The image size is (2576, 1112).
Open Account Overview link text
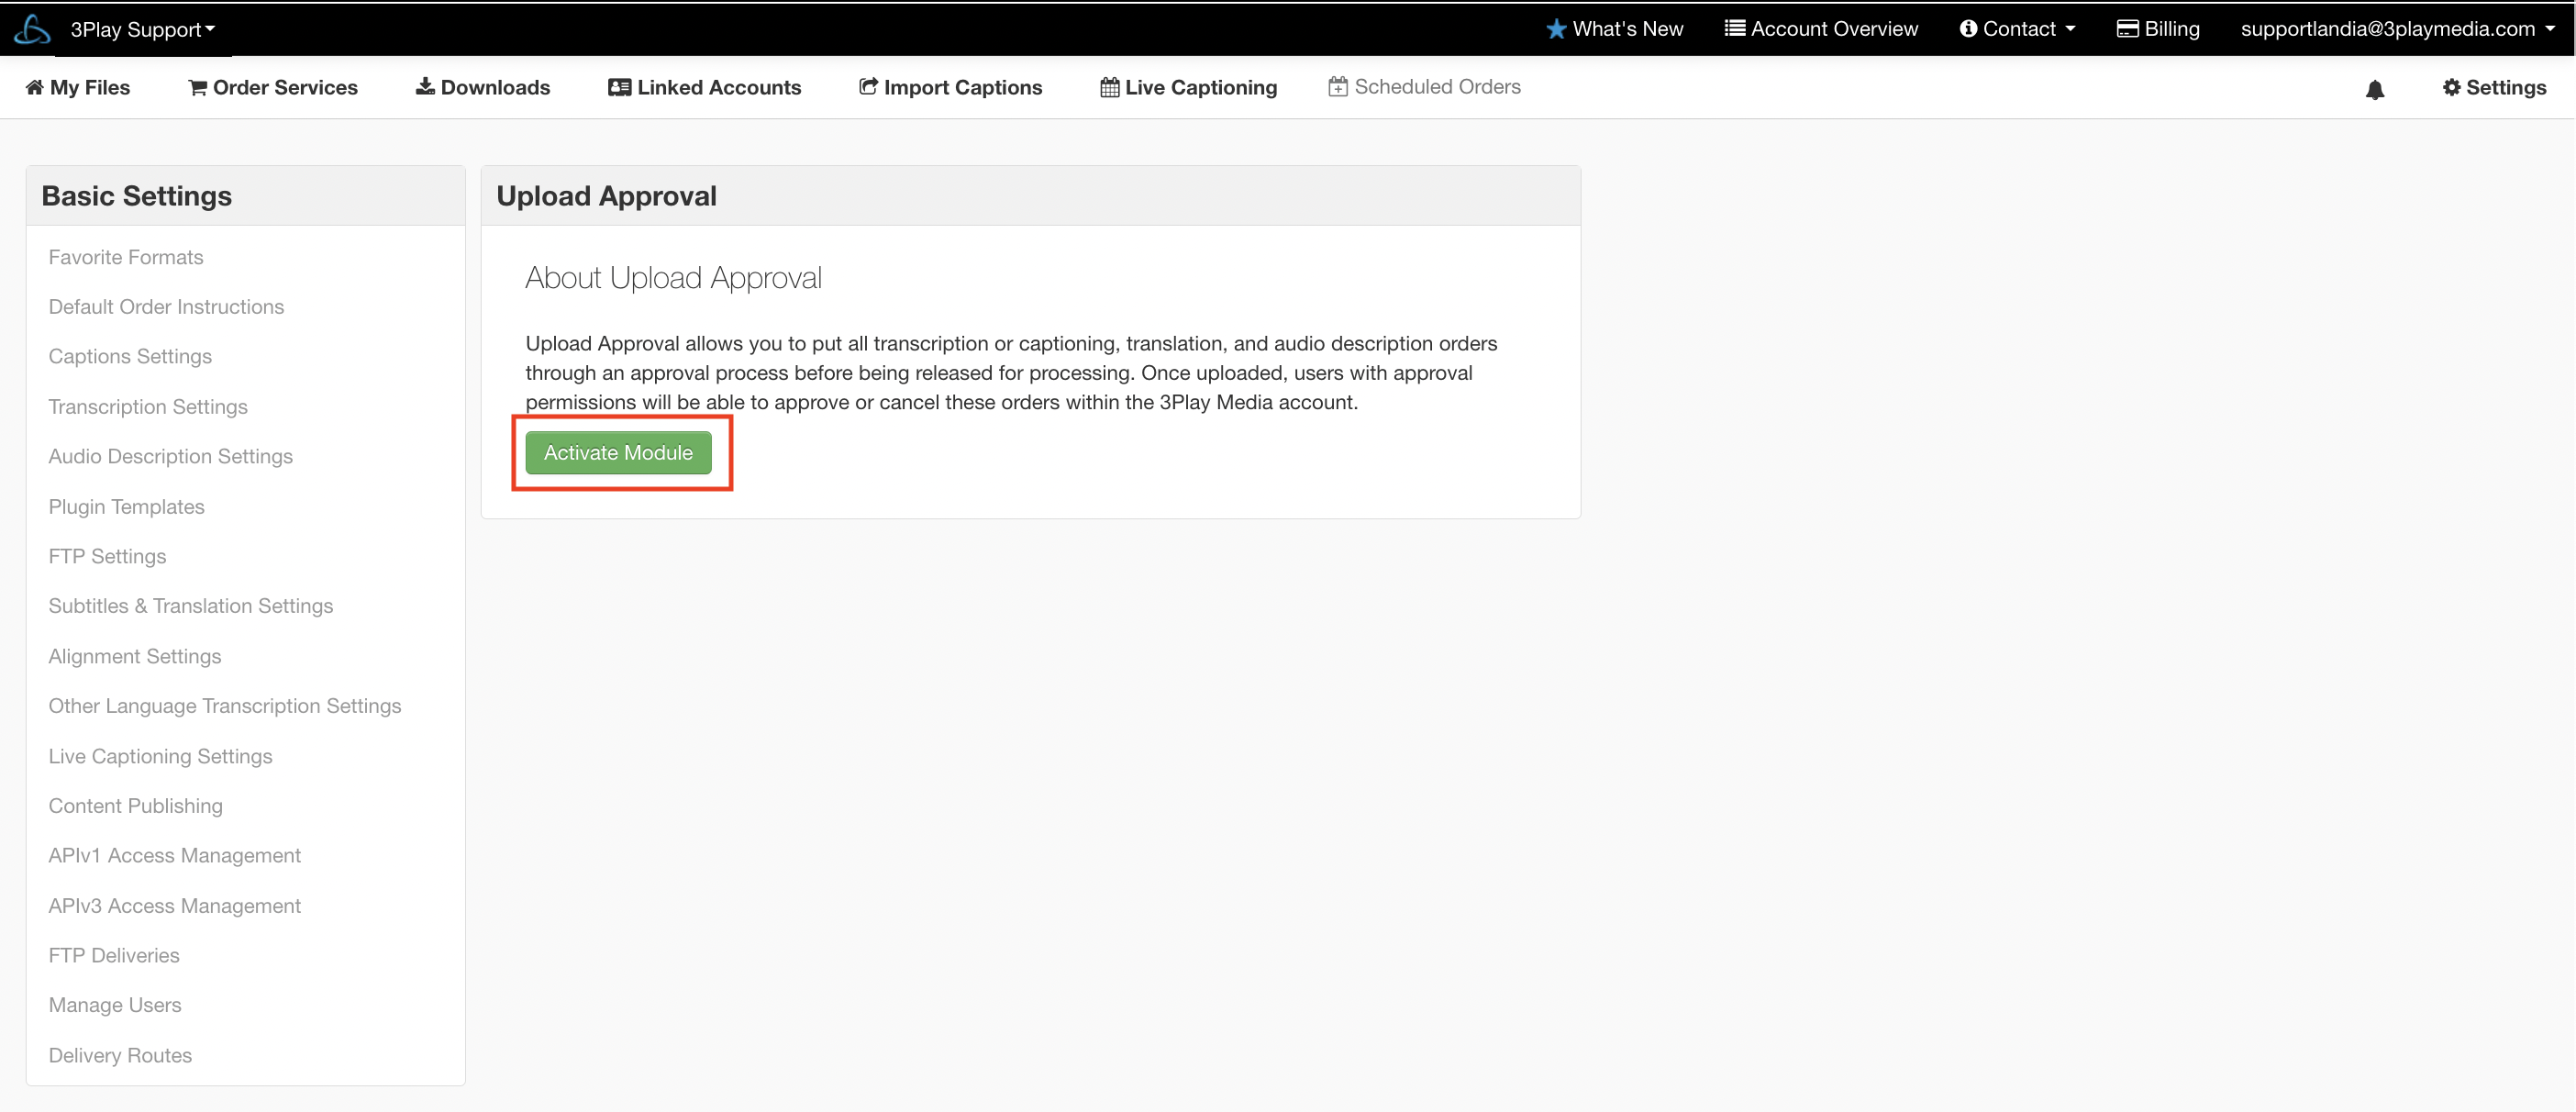[x=1834, y=28]
